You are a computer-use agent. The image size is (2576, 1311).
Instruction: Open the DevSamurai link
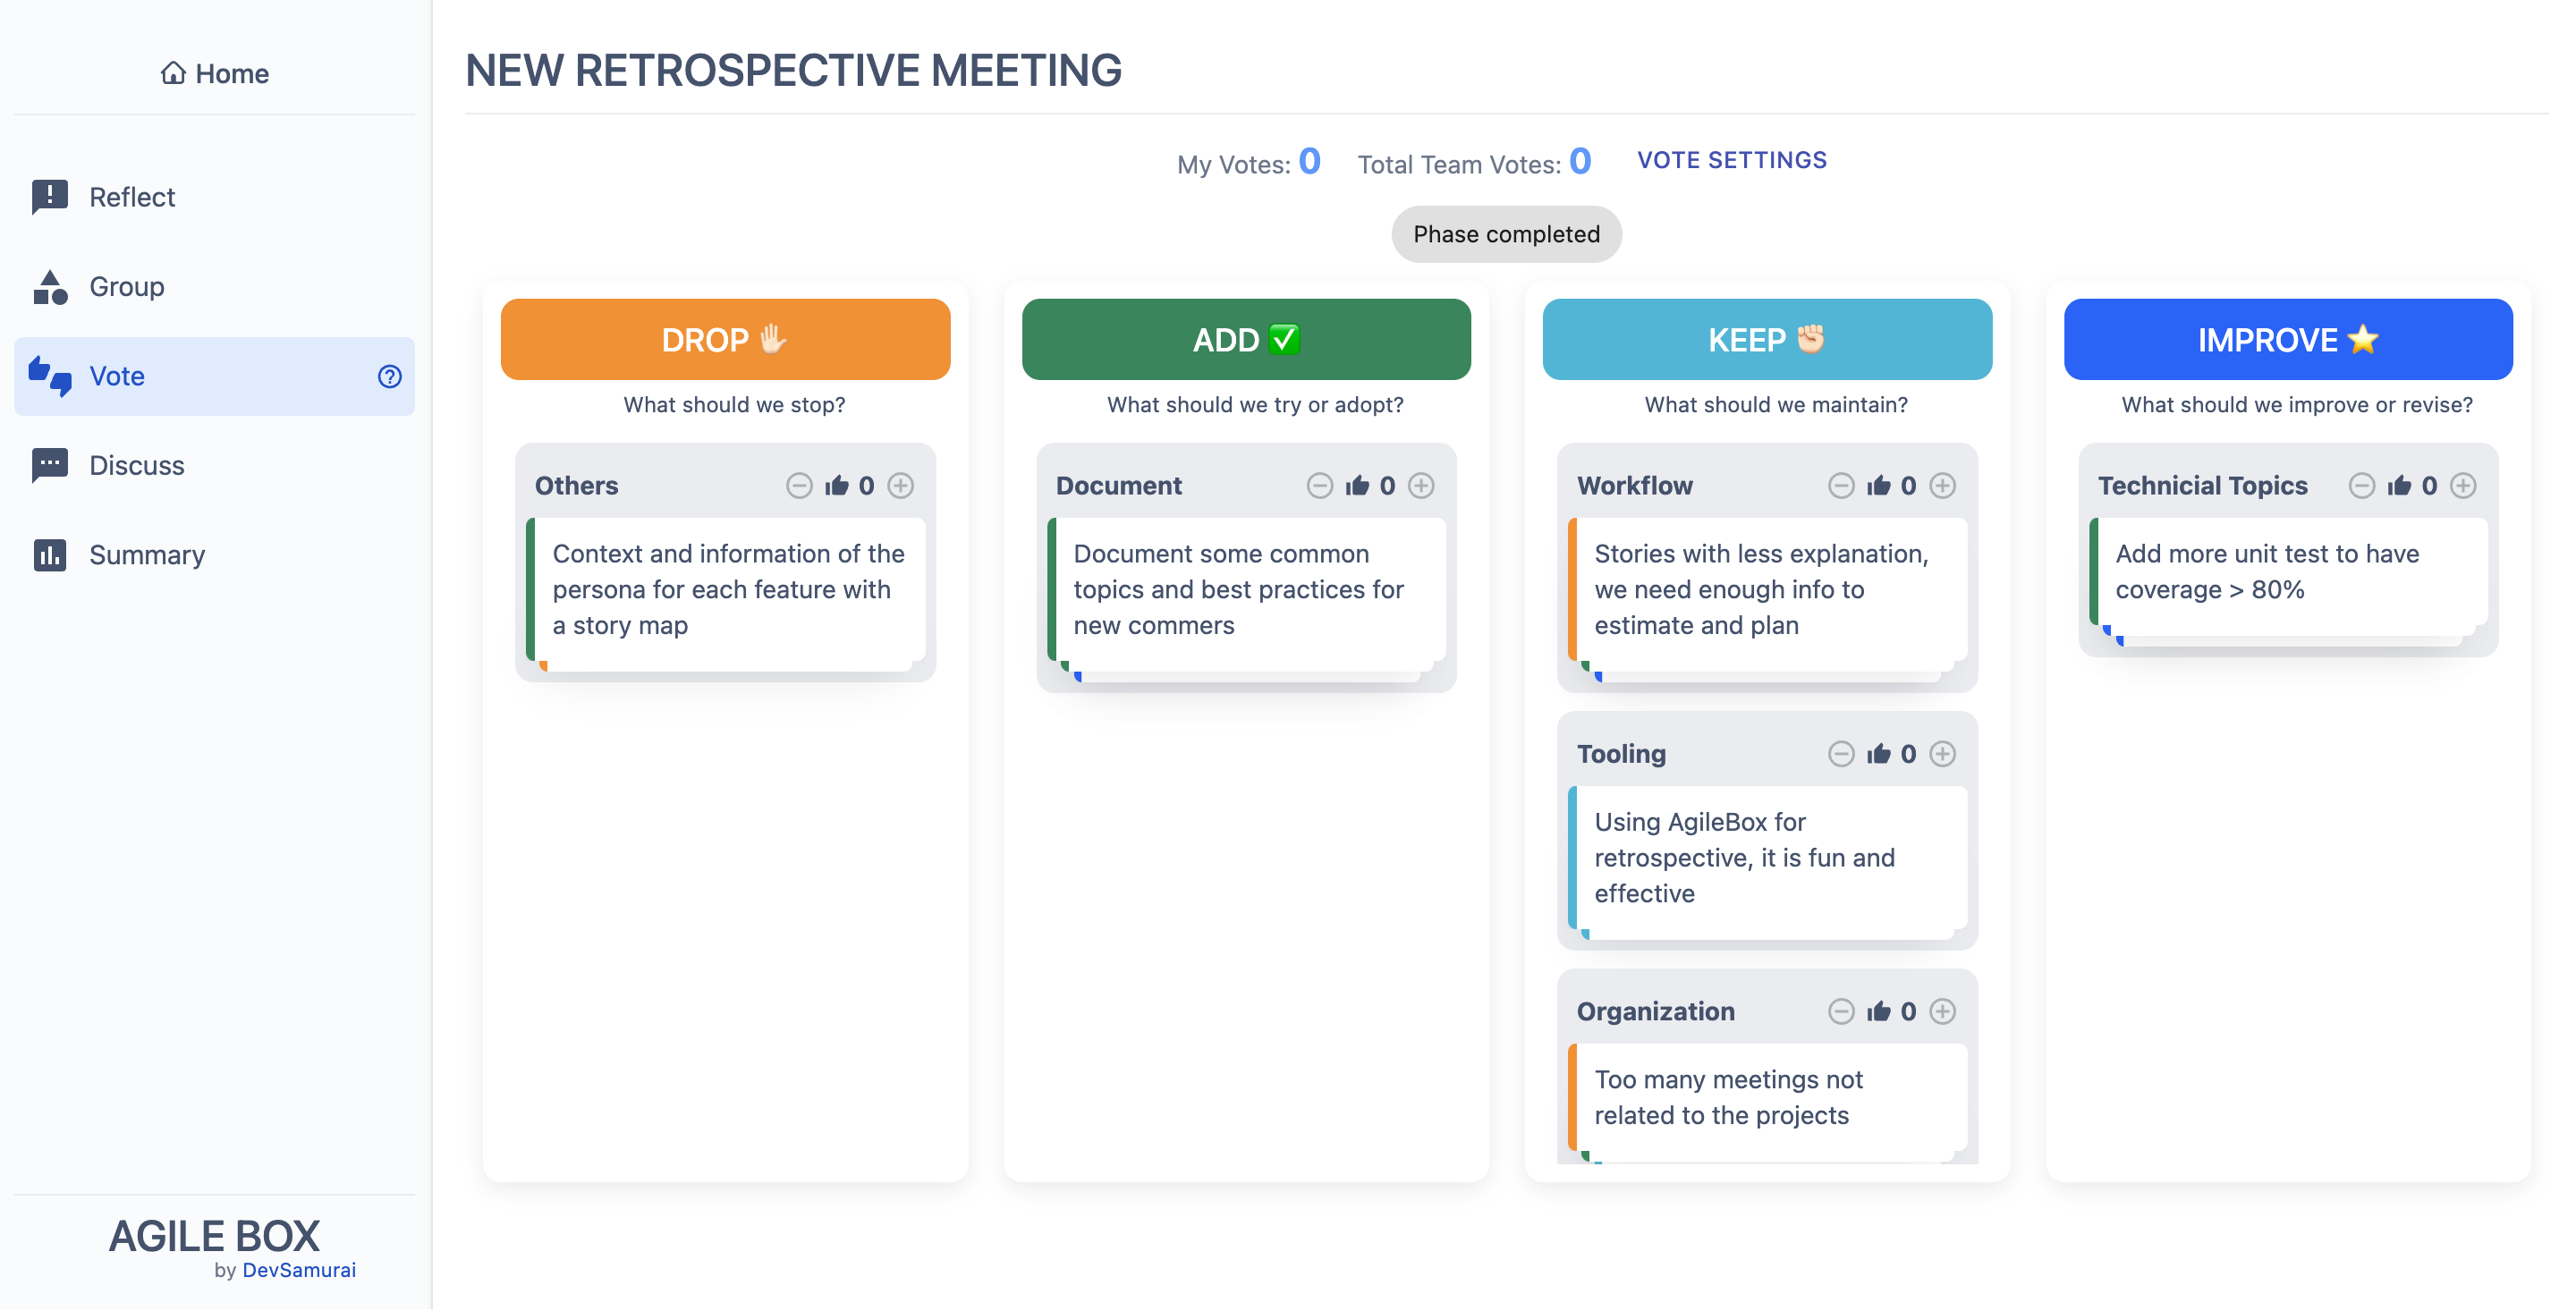[299, 1270]
